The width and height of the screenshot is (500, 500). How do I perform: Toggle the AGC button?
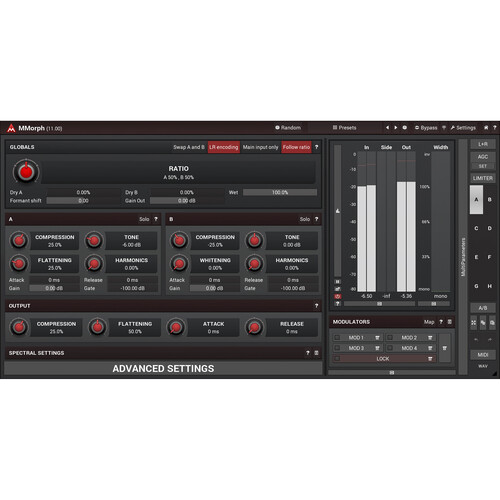tap(483, 157)
